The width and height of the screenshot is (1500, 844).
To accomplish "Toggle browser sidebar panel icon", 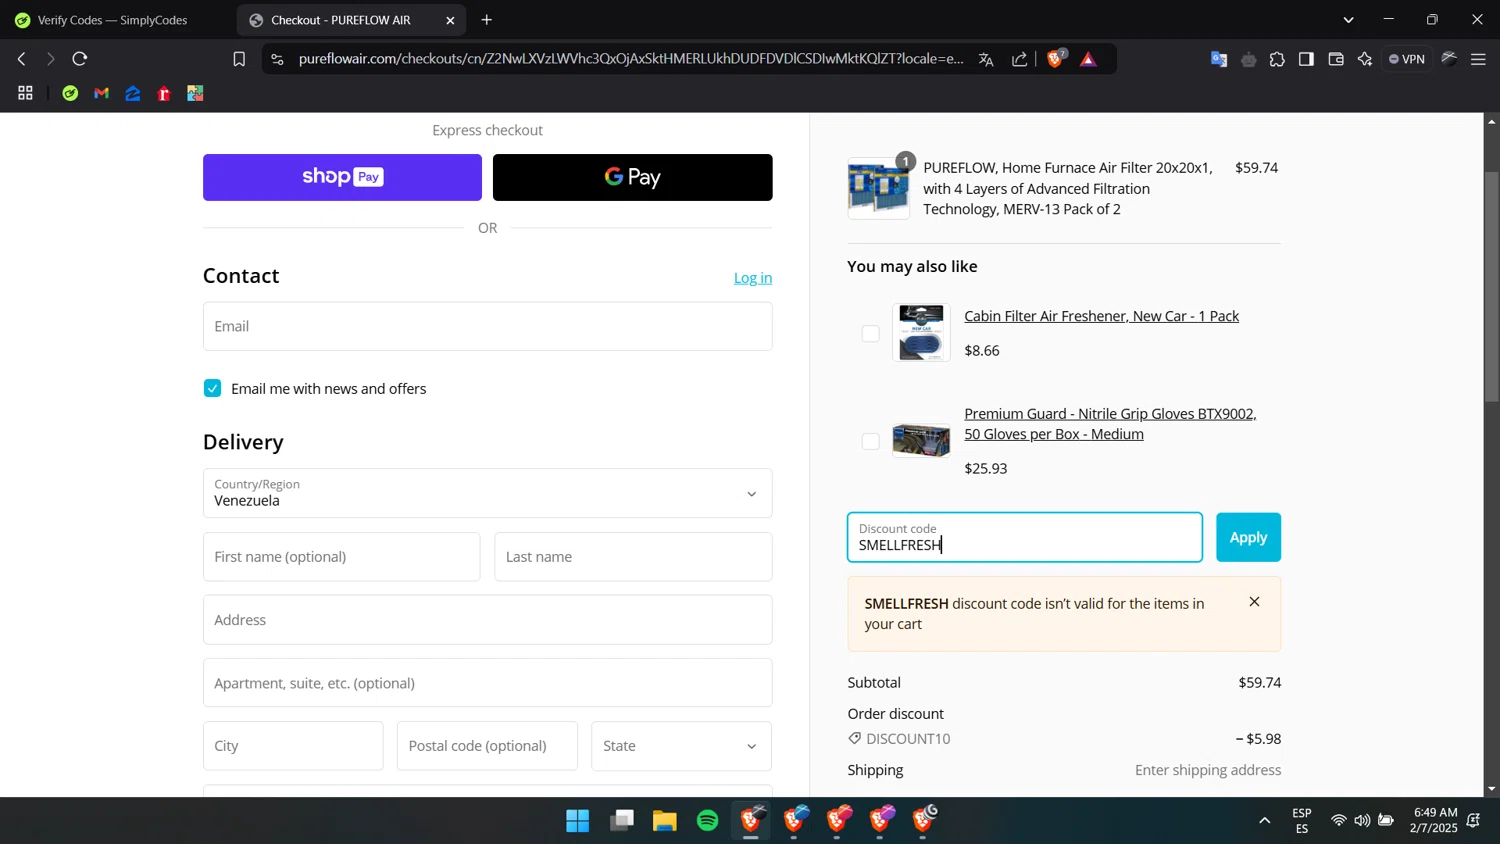I will (x=1306, y=59).
